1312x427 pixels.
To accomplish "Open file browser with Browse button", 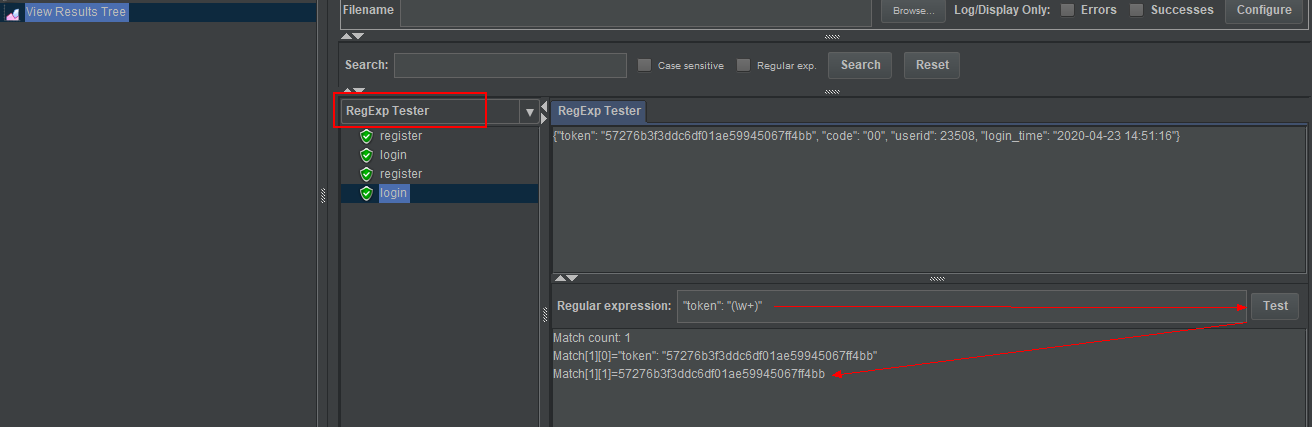I will tap(913, 11).
